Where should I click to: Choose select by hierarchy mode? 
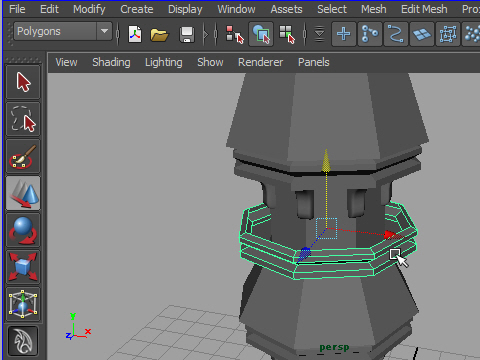point(235,34)
